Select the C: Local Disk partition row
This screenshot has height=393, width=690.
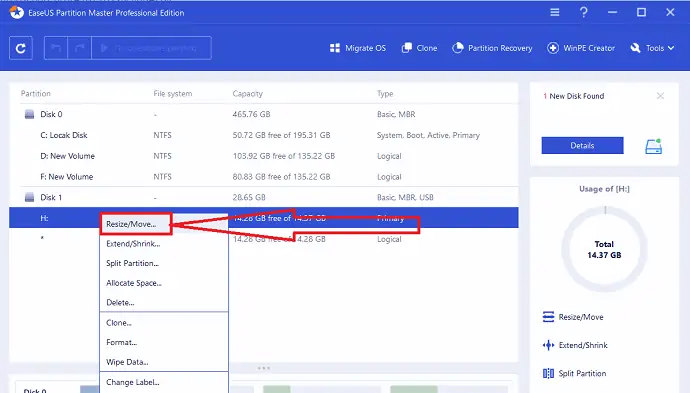point(264,135)
